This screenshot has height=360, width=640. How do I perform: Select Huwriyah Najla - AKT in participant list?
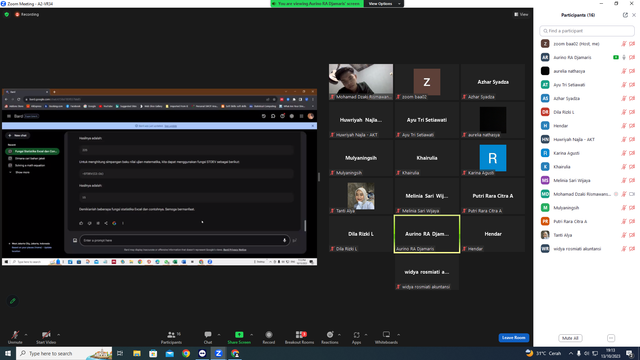point(587,140)
